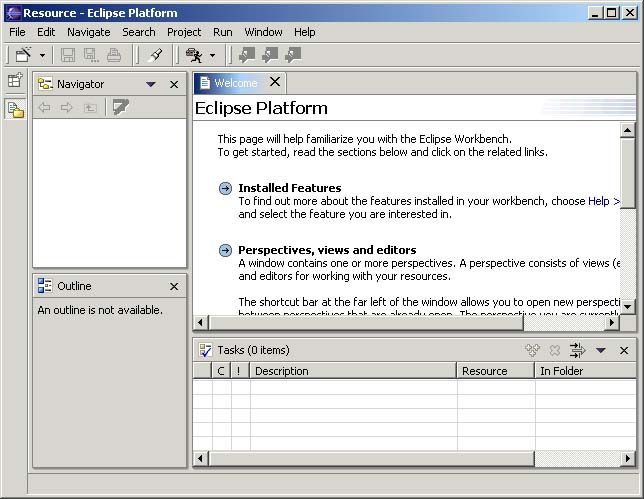This screenshot has height=499, width=644.
Task: Open the Help menu
Action: tap(304, 32)
